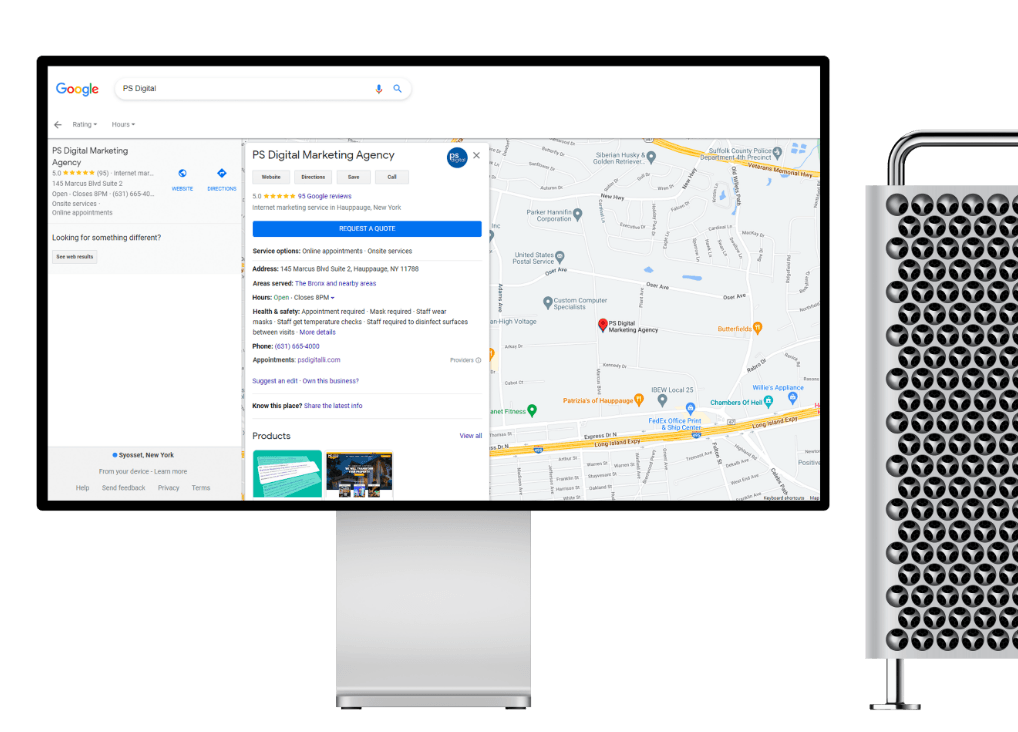Click the Learn more link
1018x732 pixels.
[x=171, y=472]
